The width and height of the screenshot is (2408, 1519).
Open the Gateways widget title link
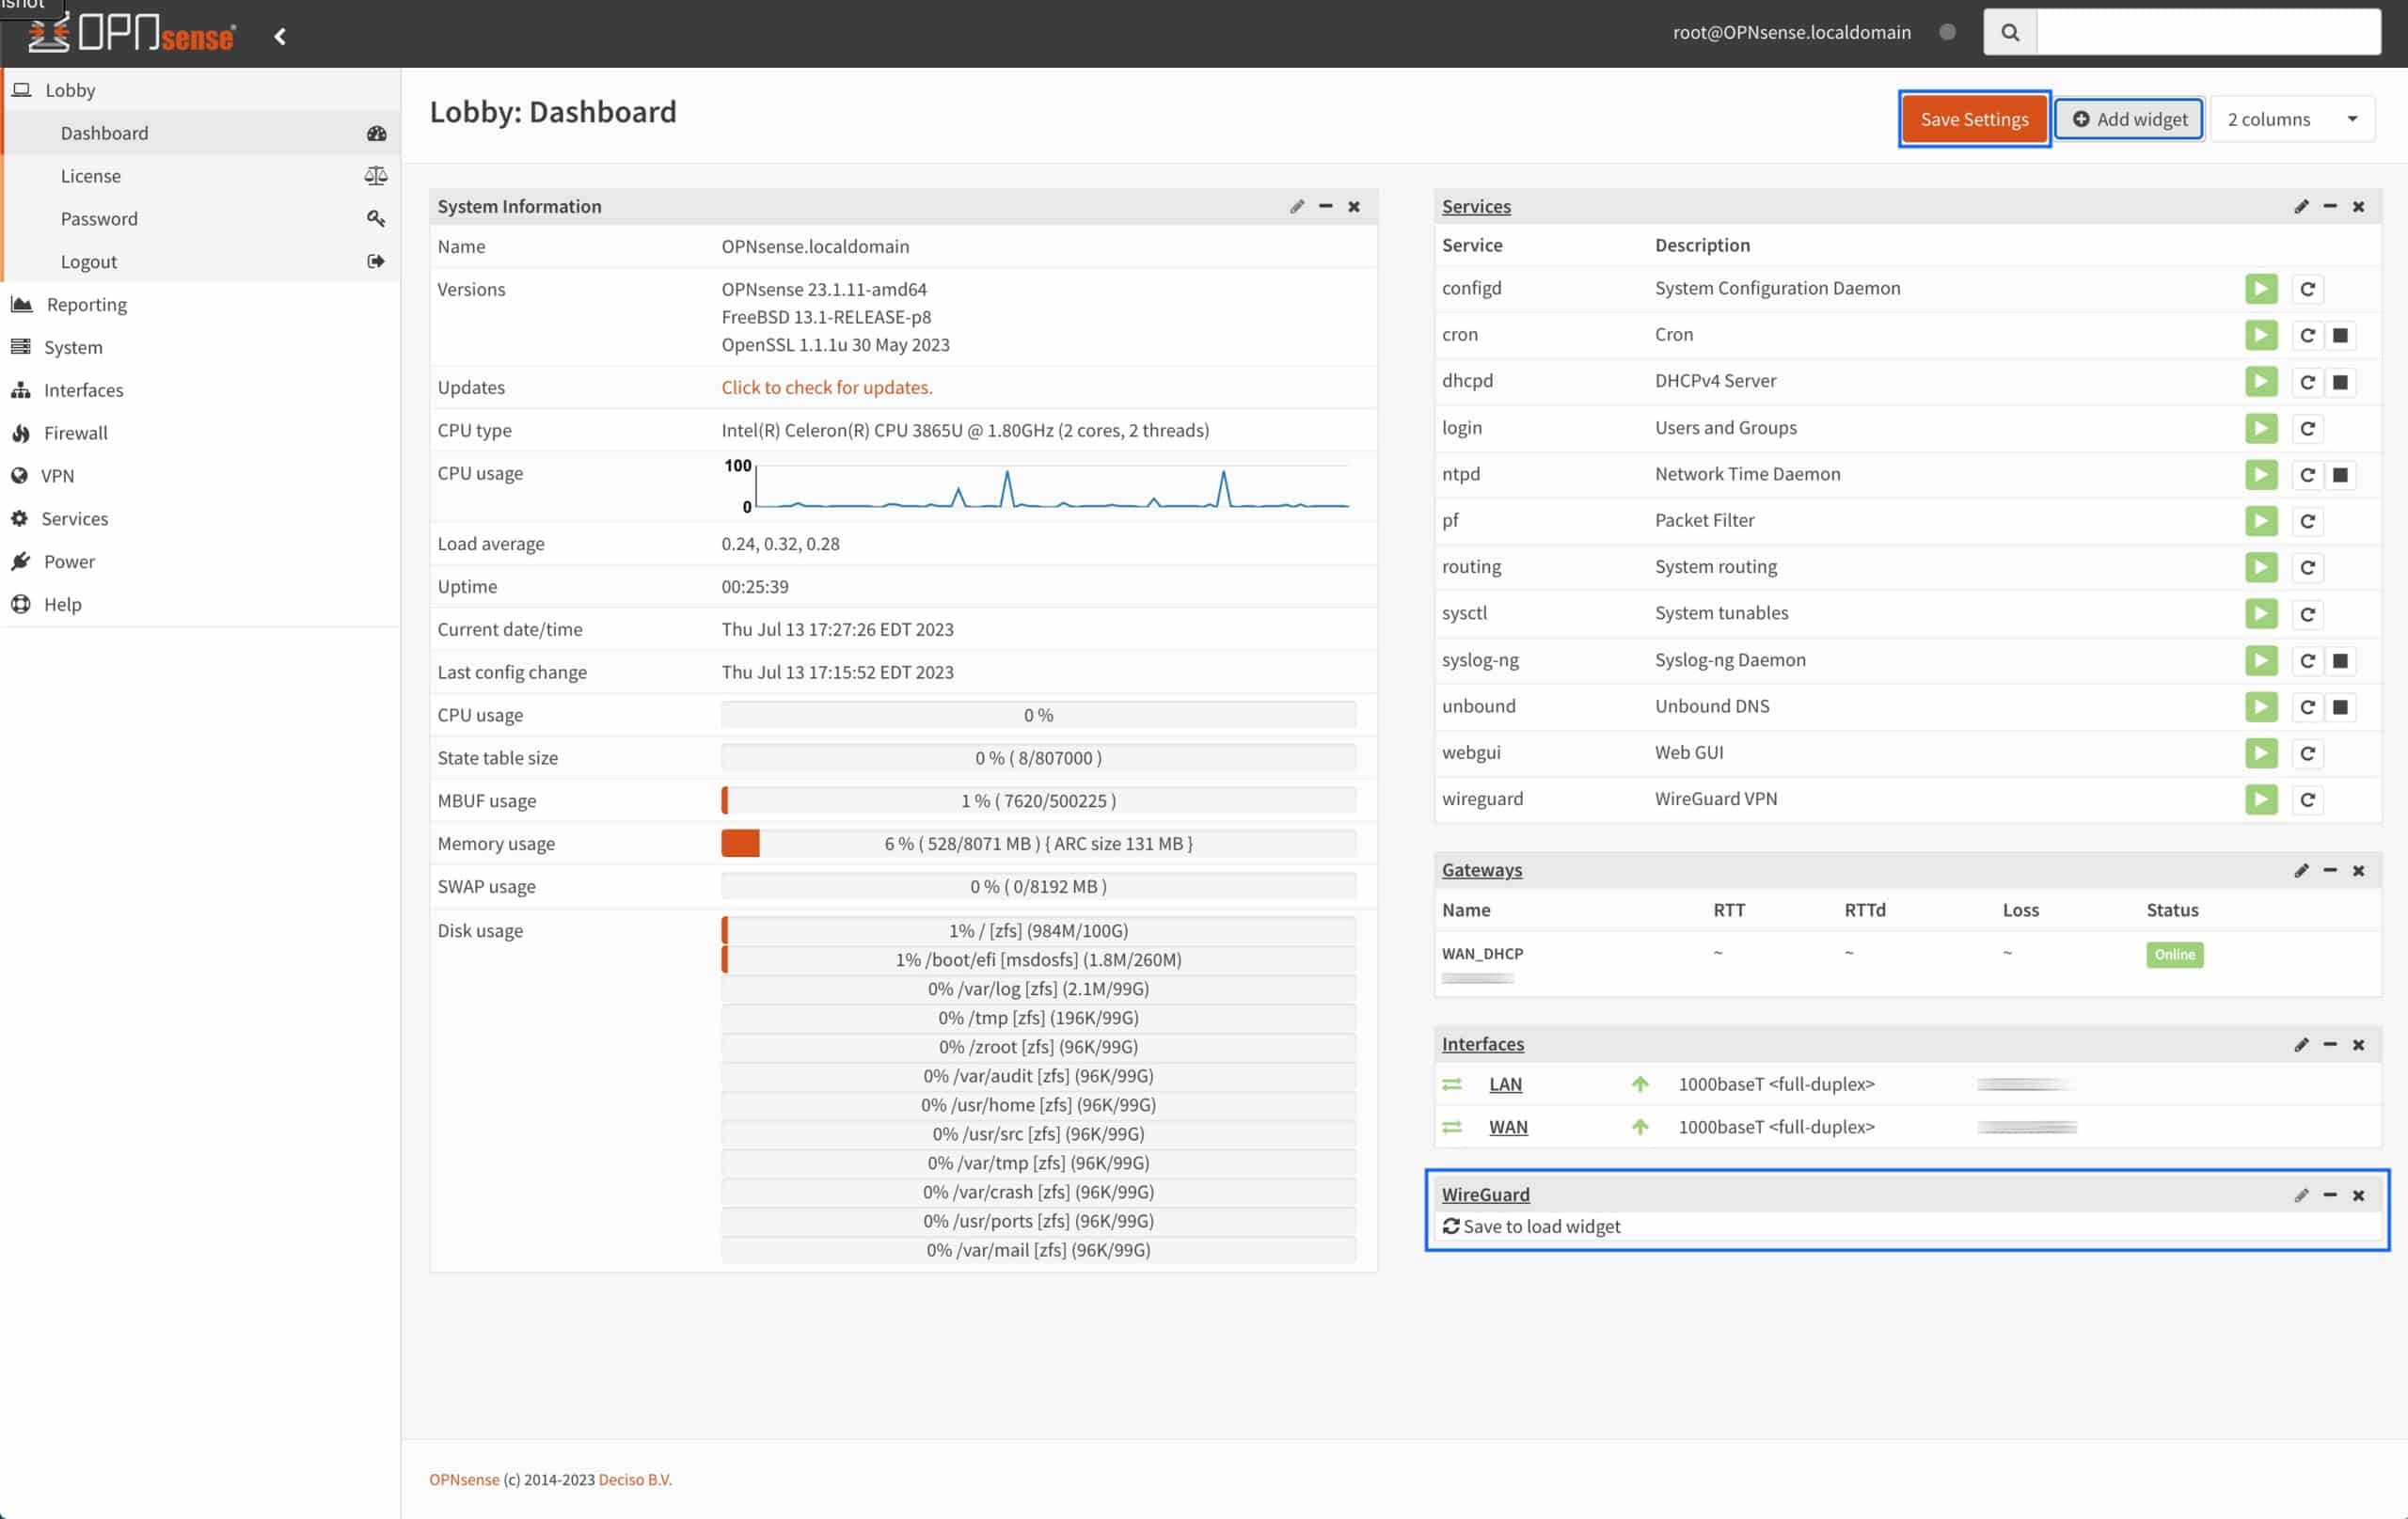1482,870
